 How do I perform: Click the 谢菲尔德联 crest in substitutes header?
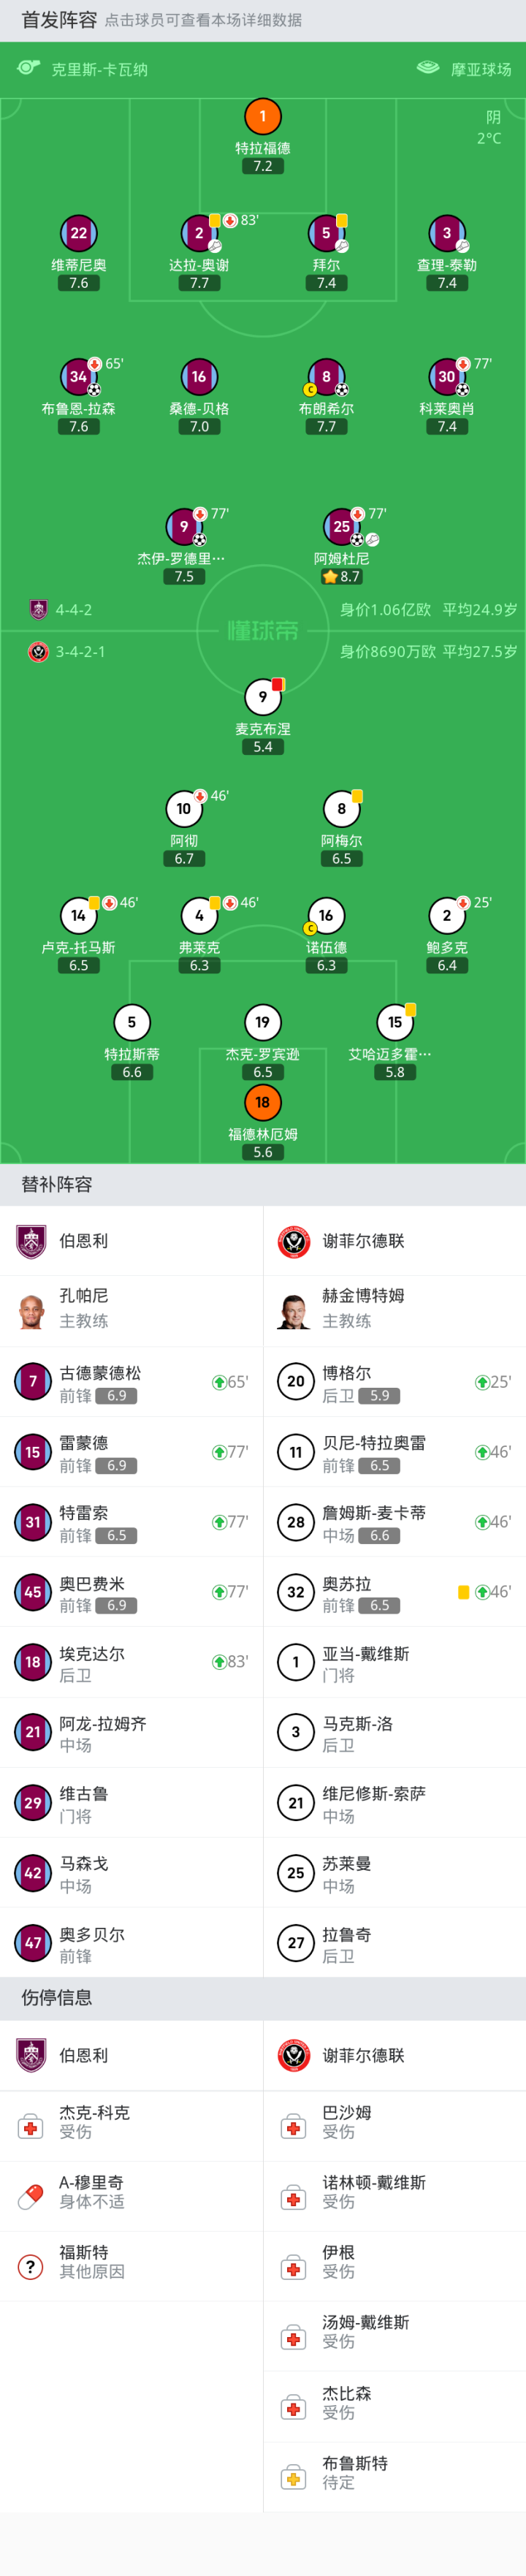coord(294,1241)
